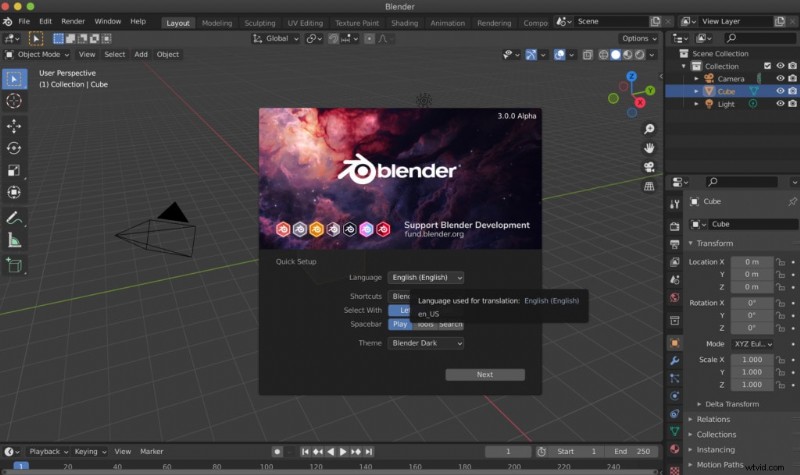This screenshot has width=800, height=475.
Task: Toggle visibility of the Camera object
Action: [780, 78]
